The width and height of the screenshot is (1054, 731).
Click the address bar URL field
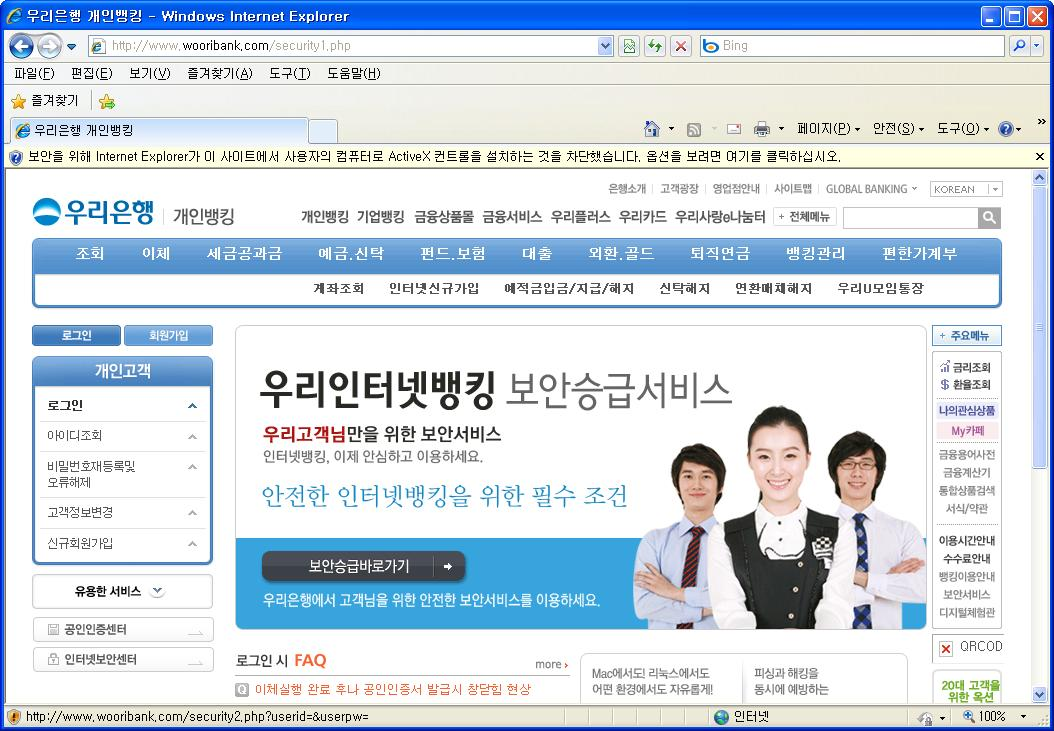pos(343,46)
